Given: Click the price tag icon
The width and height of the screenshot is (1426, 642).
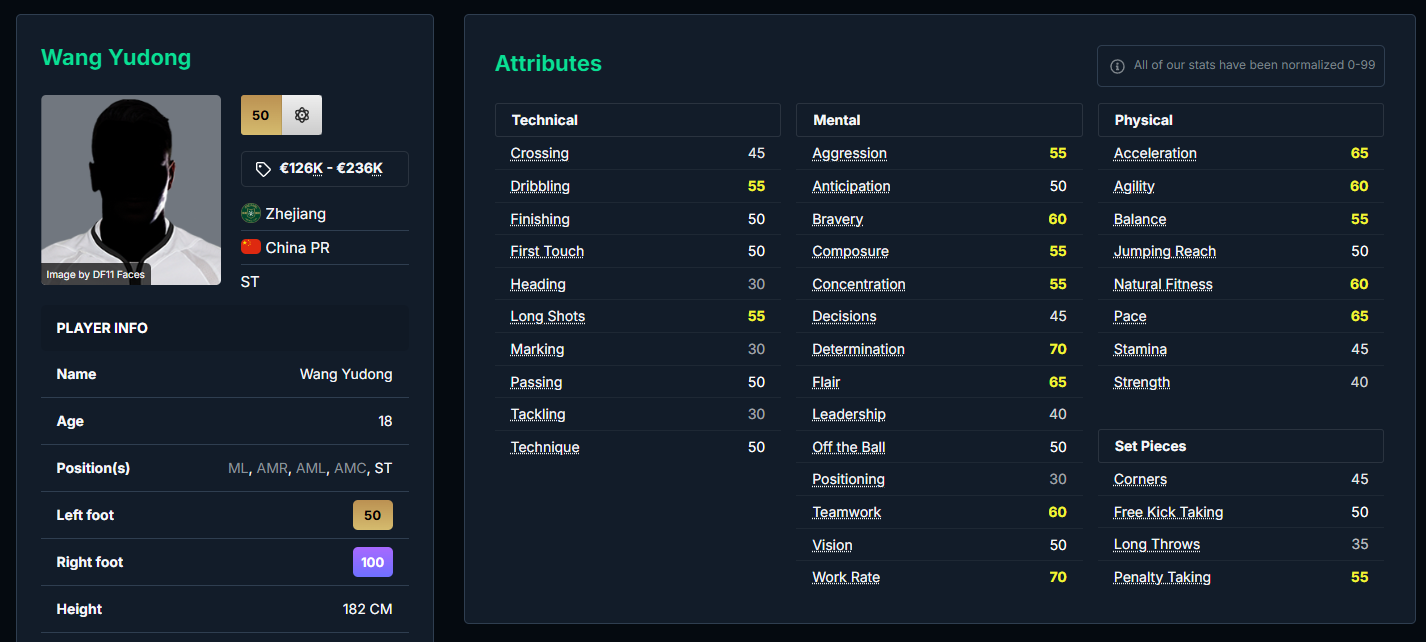Looking at the screenshot, I should [263, 169].
